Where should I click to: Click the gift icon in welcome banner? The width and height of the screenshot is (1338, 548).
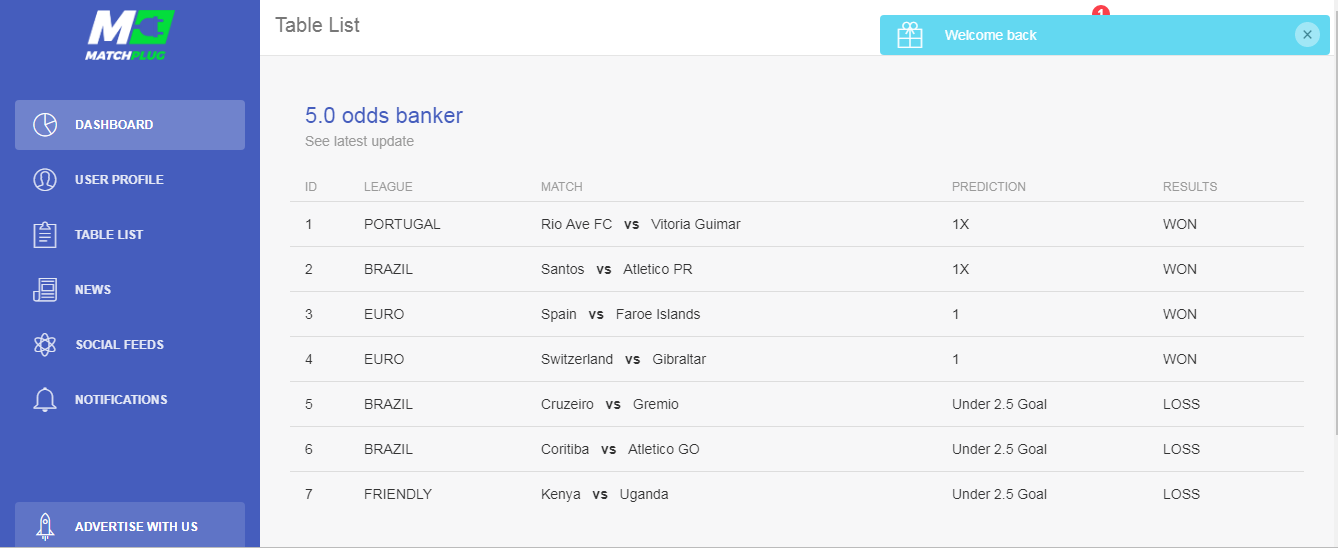pos(910,35)
